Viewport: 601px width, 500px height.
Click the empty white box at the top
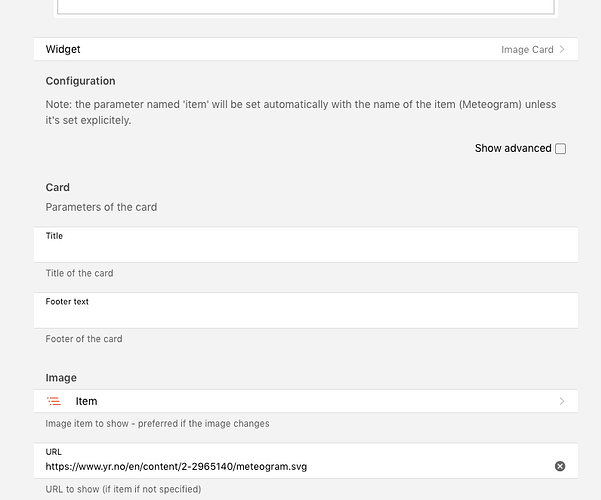pos(305,6)
